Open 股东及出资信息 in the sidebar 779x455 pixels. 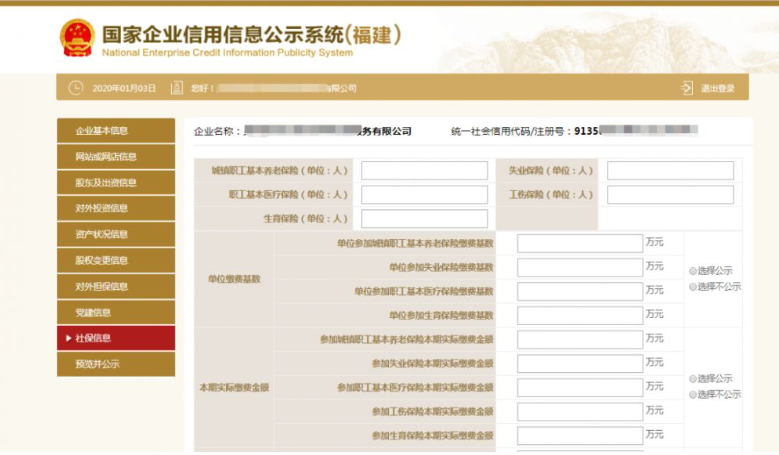[x=115, y=183]
